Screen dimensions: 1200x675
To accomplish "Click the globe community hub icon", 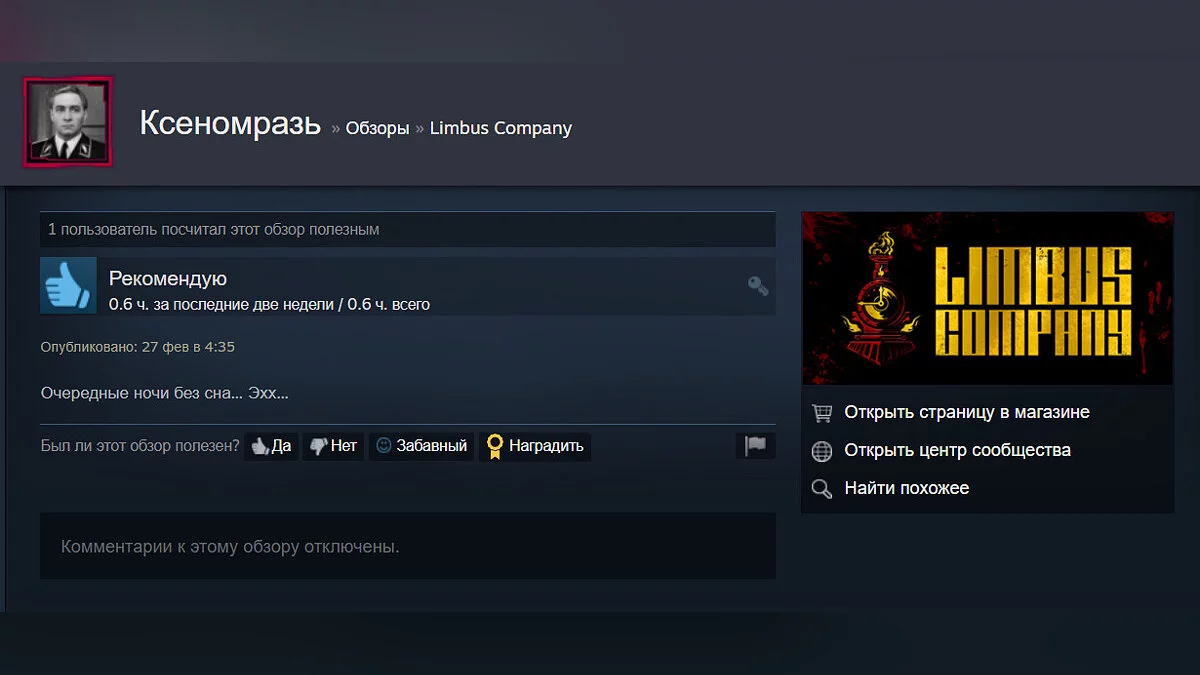I will click(x=822, y=451).
